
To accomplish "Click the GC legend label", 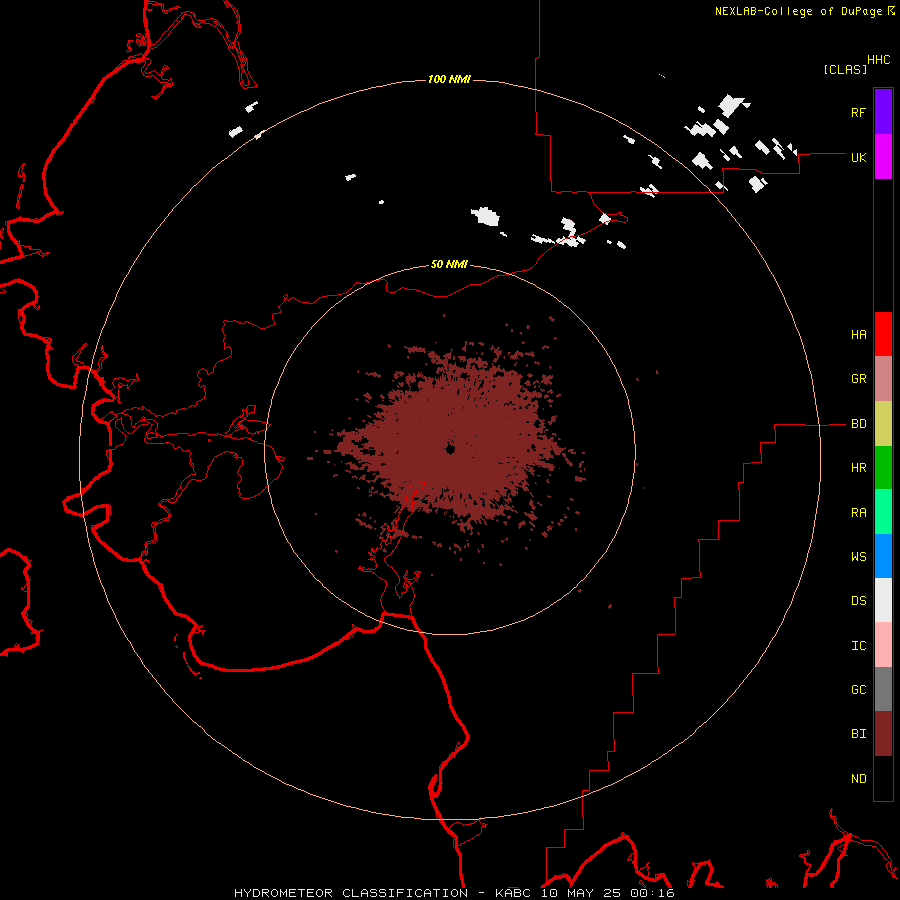I will [858, 690].
